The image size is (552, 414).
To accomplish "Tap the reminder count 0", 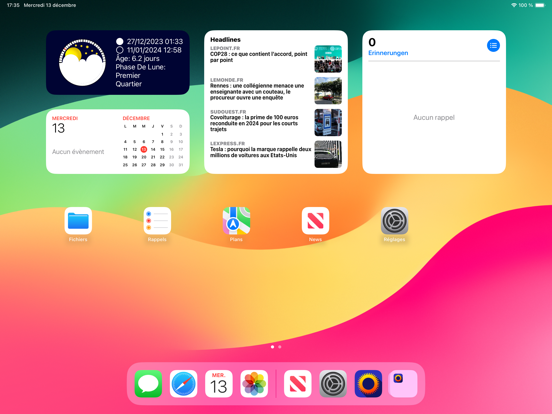I will click(372, 42).
